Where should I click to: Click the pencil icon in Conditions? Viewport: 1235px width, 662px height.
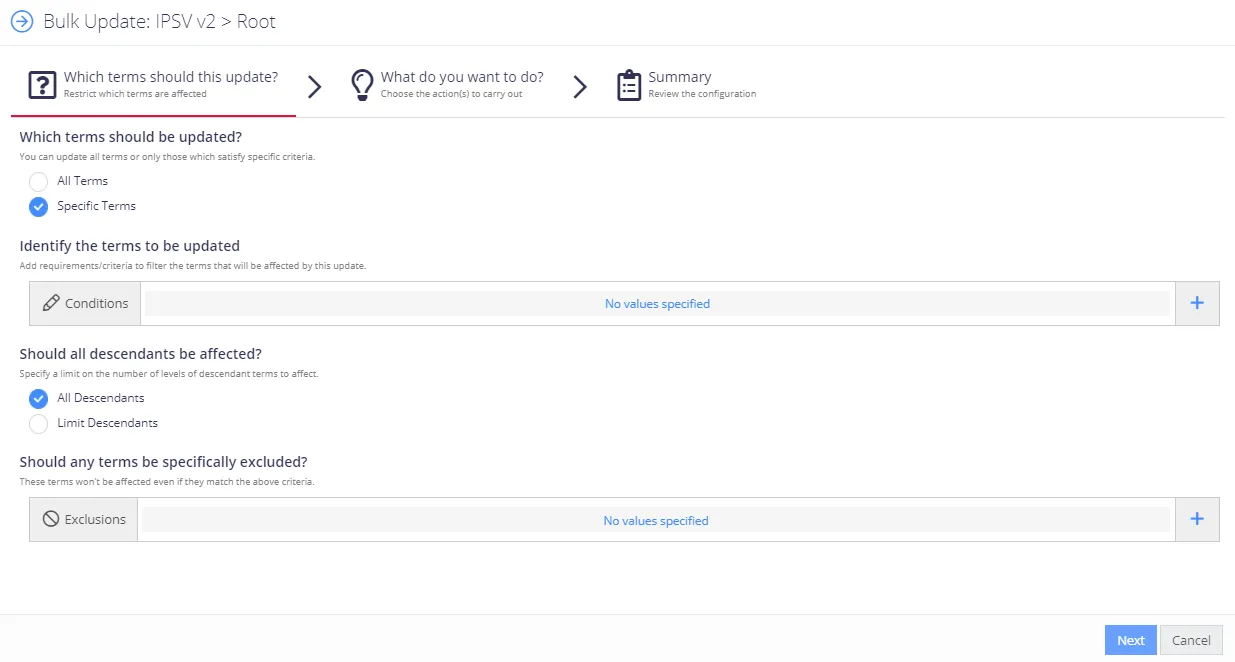pyautogui.click(x=51, y=303)
